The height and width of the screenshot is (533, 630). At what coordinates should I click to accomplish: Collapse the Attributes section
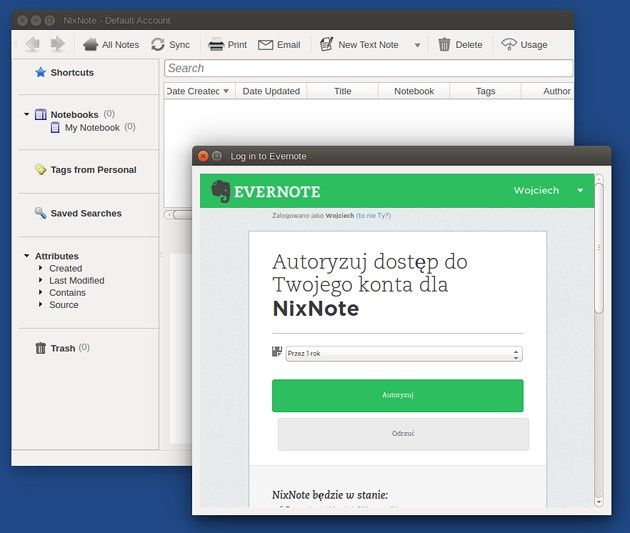pos(27,256)
